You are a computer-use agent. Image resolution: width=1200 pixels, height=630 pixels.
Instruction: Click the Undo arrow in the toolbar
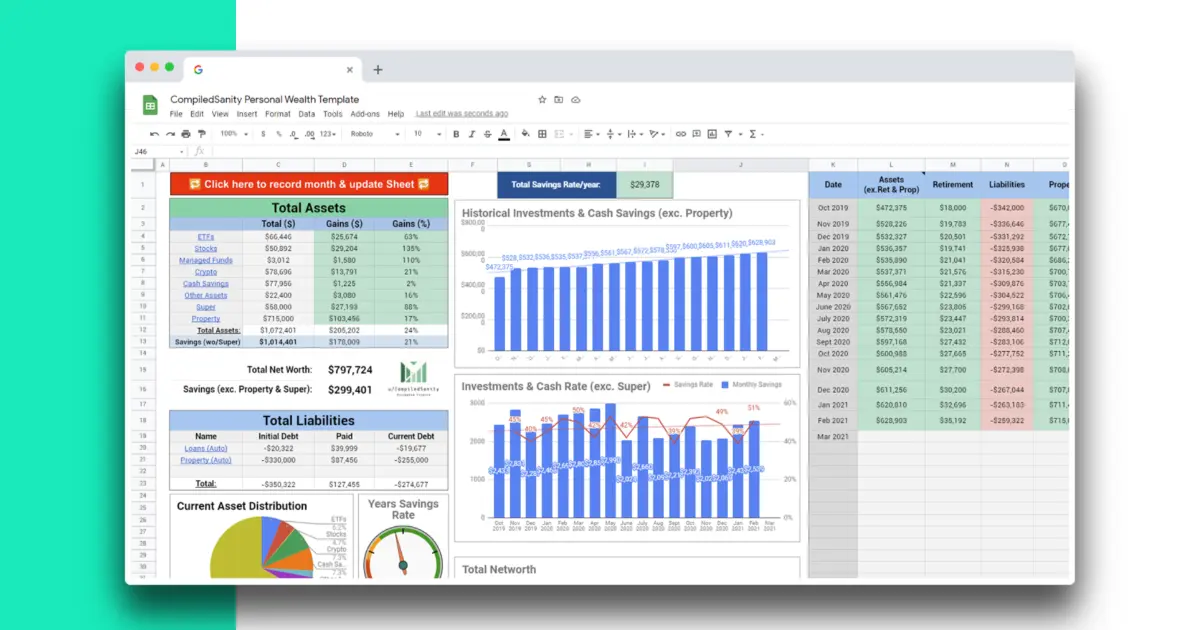(154, 134)
